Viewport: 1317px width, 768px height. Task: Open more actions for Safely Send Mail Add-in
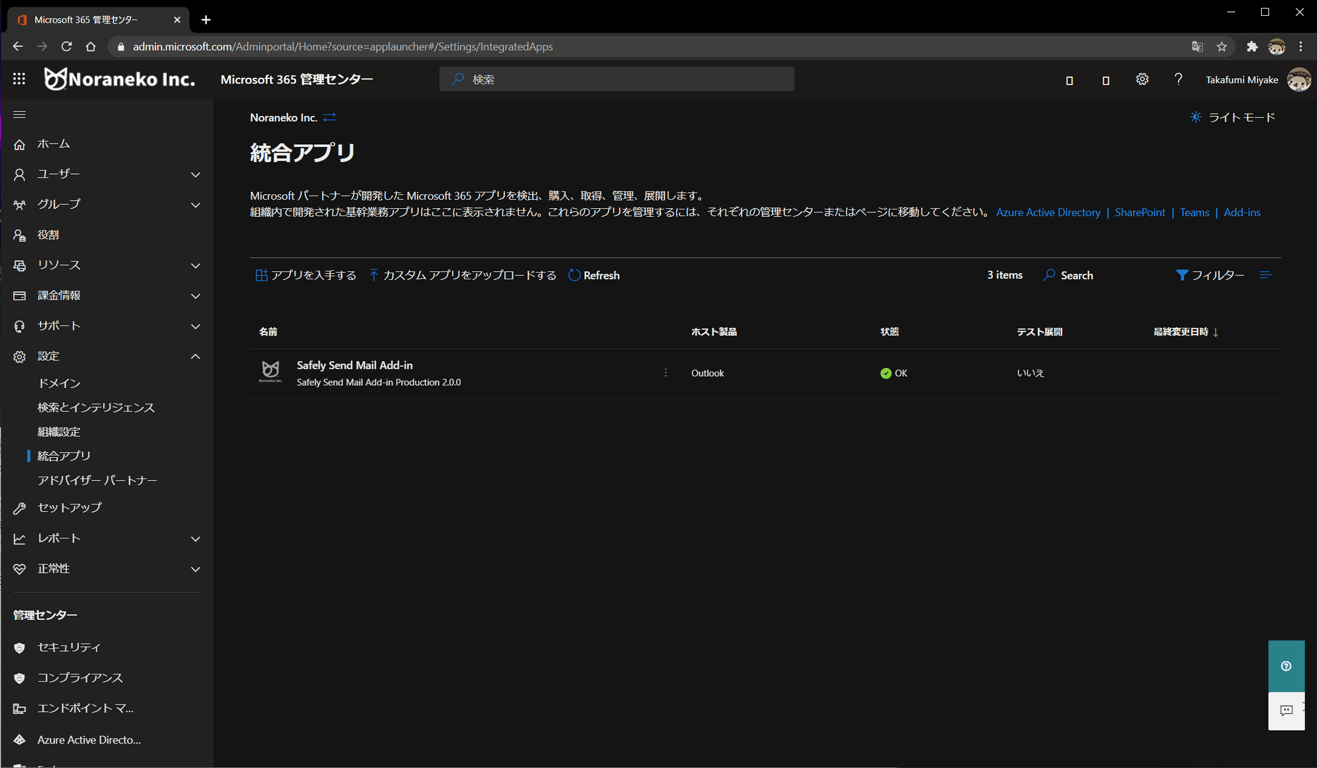(x=666, y=373)
